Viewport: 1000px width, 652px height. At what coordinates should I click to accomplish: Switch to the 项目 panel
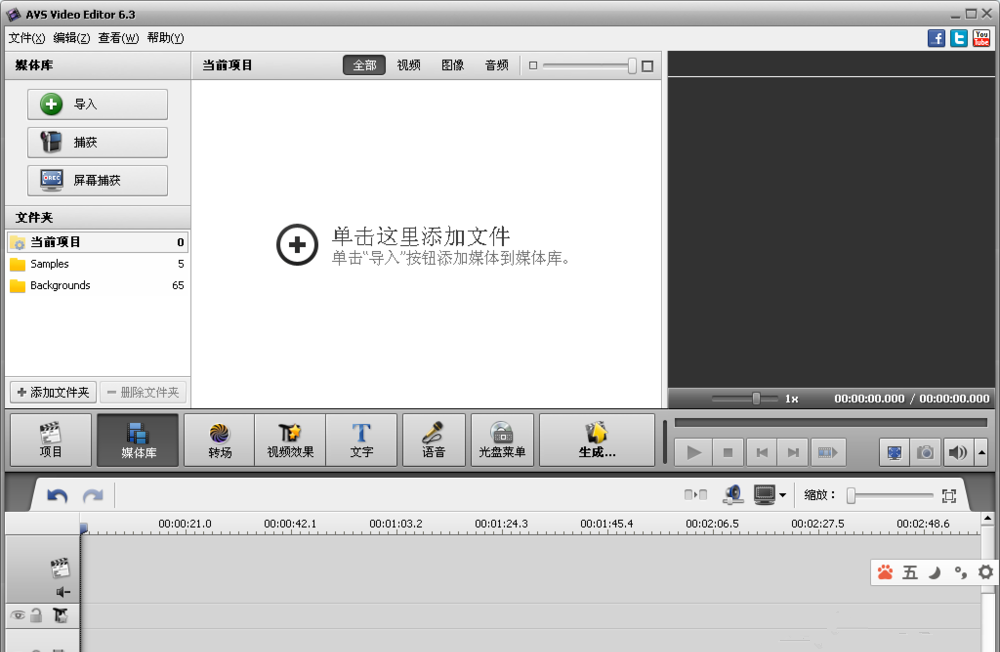click(50, 439)
